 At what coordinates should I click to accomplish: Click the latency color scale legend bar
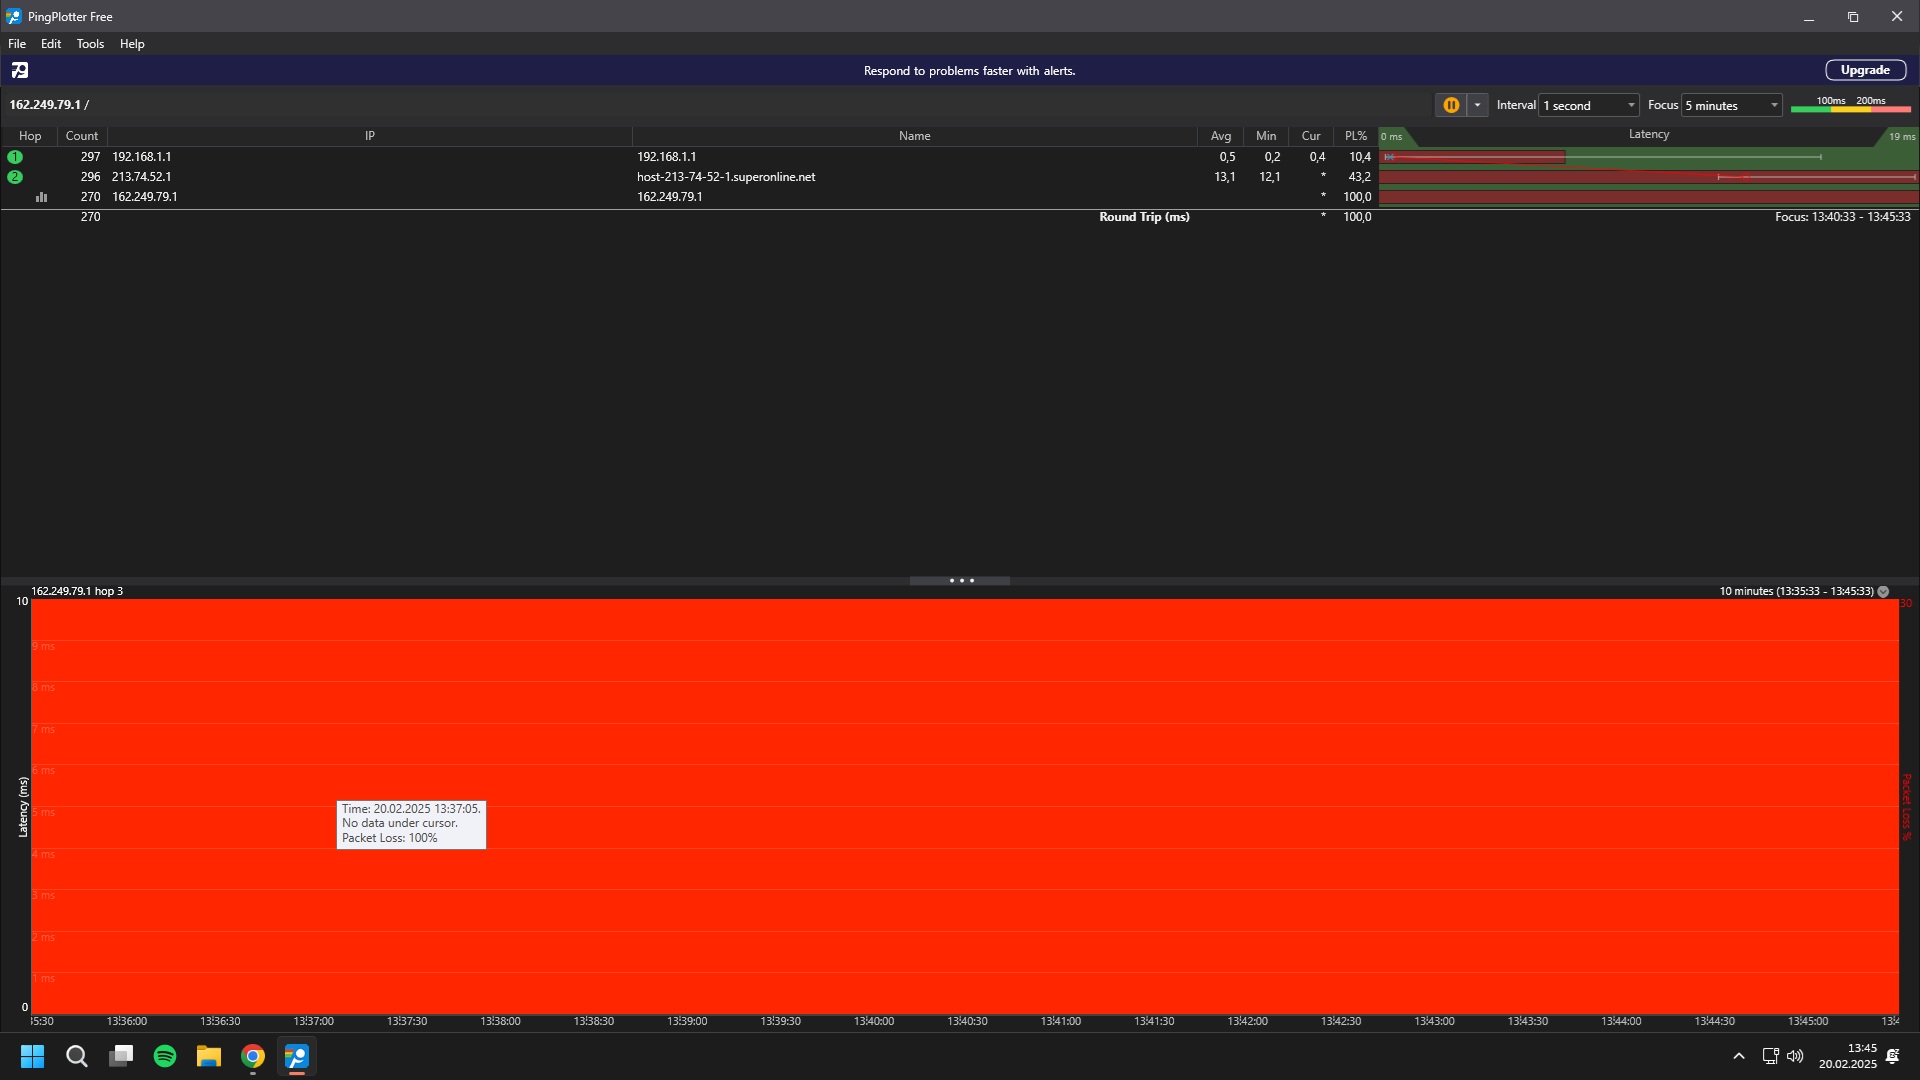(1850, 108)
